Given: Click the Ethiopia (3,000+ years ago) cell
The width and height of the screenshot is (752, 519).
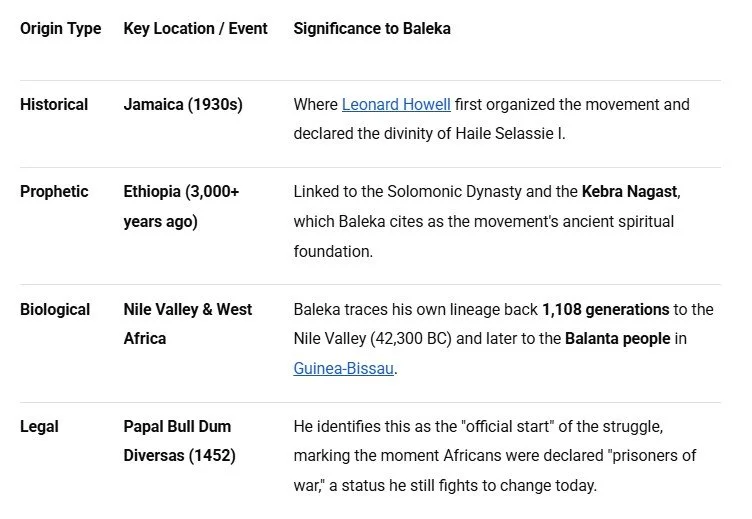Looking at the screenshot, I should click(x=181, y=207).
